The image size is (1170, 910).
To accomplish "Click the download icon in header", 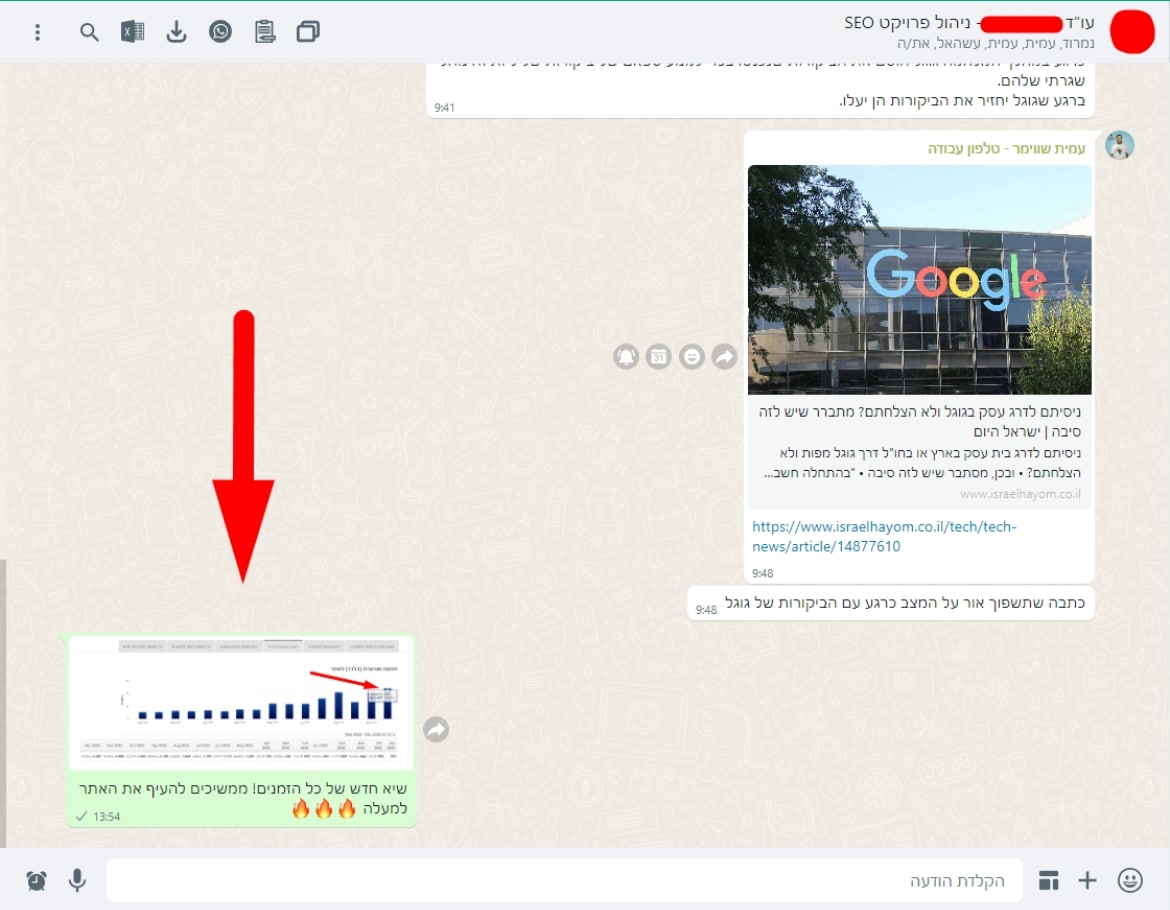I will click(176, 31).
